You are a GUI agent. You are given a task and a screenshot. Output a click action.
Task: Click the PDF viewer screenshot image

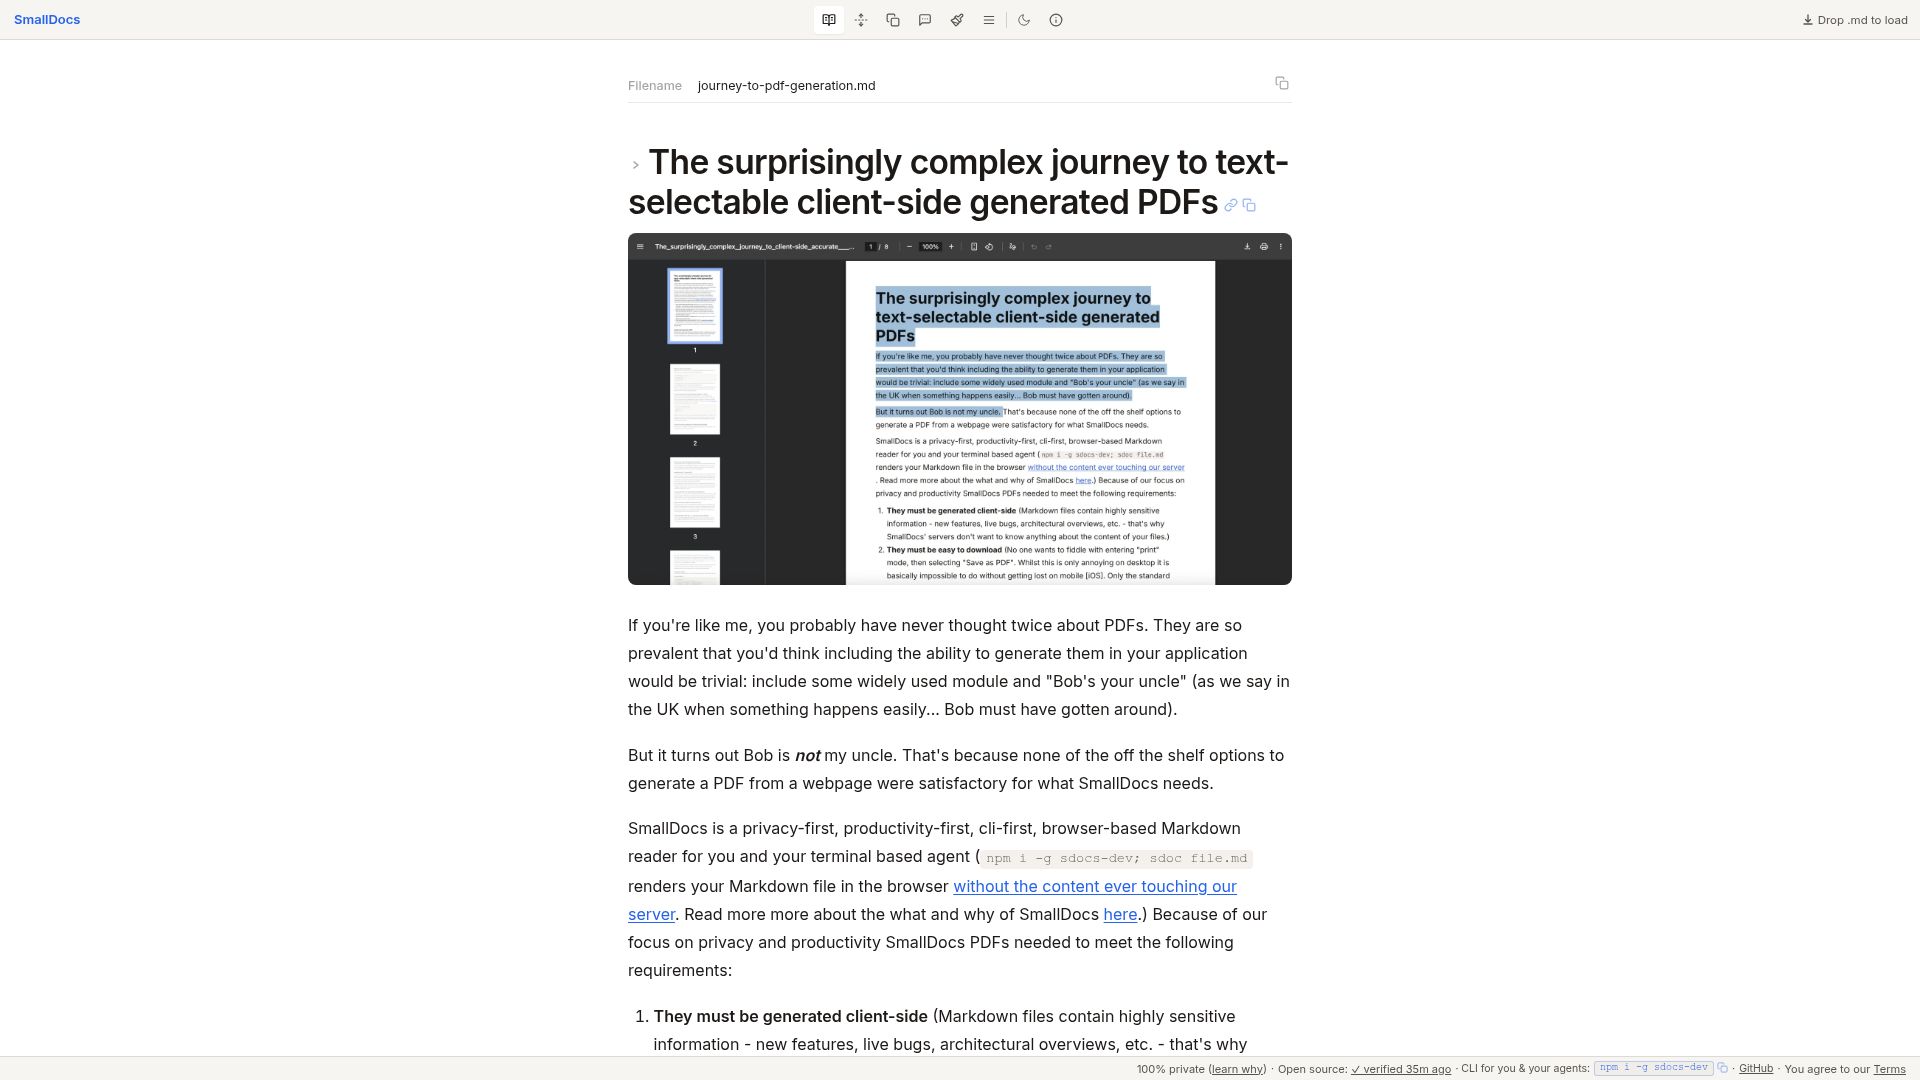[x=960, y=409]
